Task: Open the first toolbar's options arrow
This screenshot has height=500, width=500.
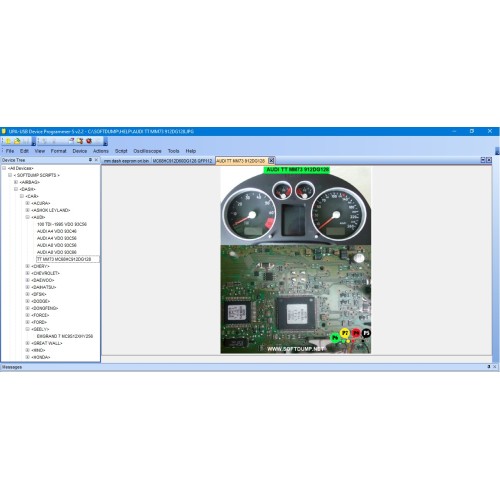Action: point(34,141)
